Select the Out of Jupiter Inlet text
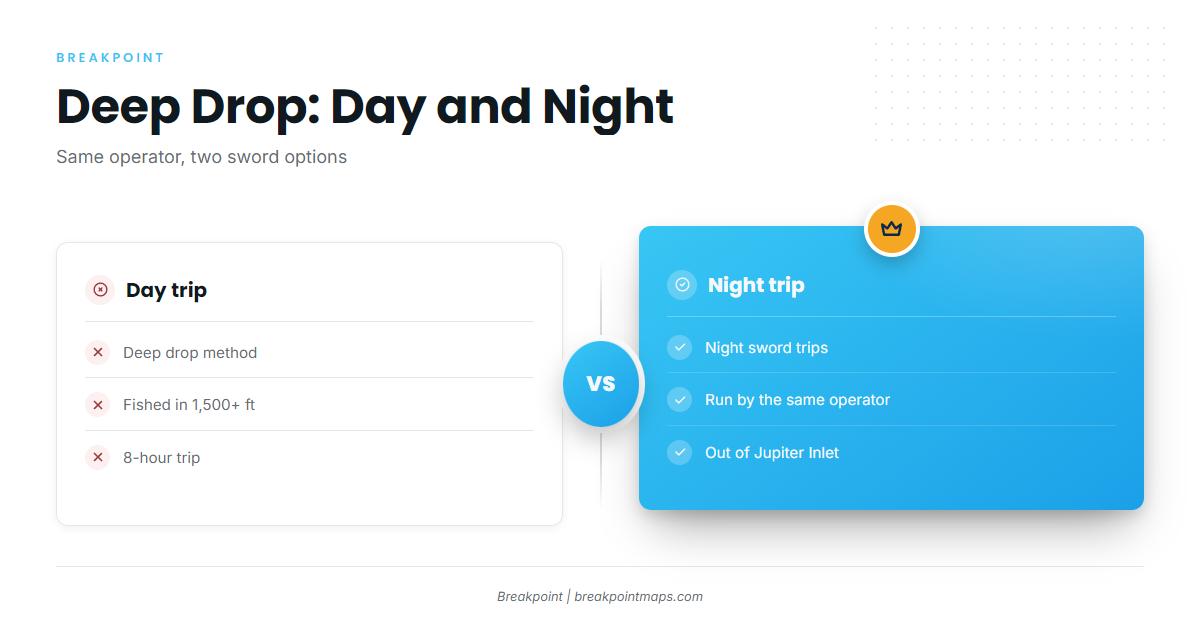This screenshot has height=630, width=1200. 772,453
